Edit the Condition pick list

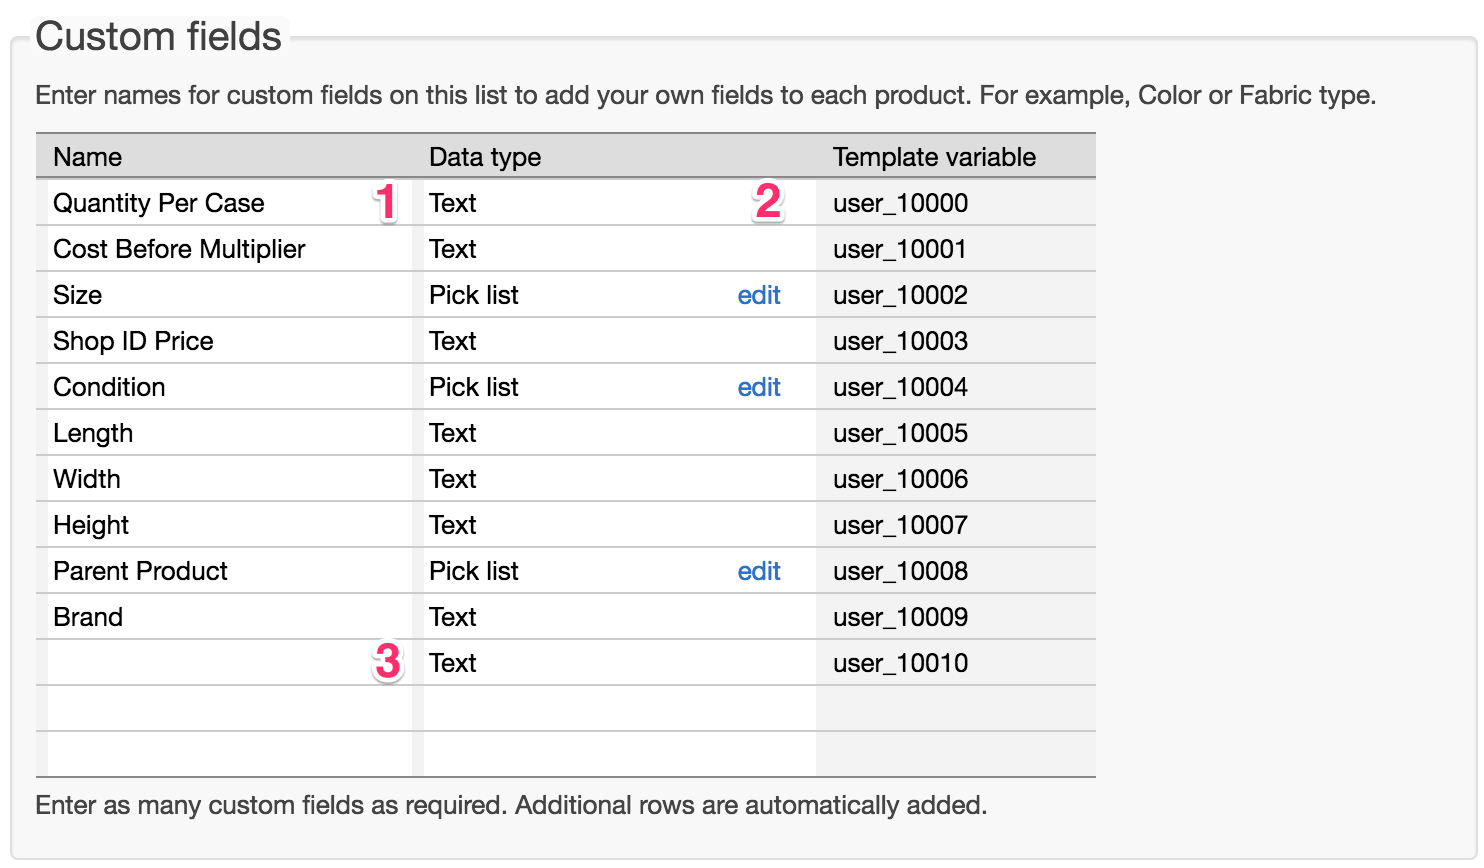tap(759, 387)
